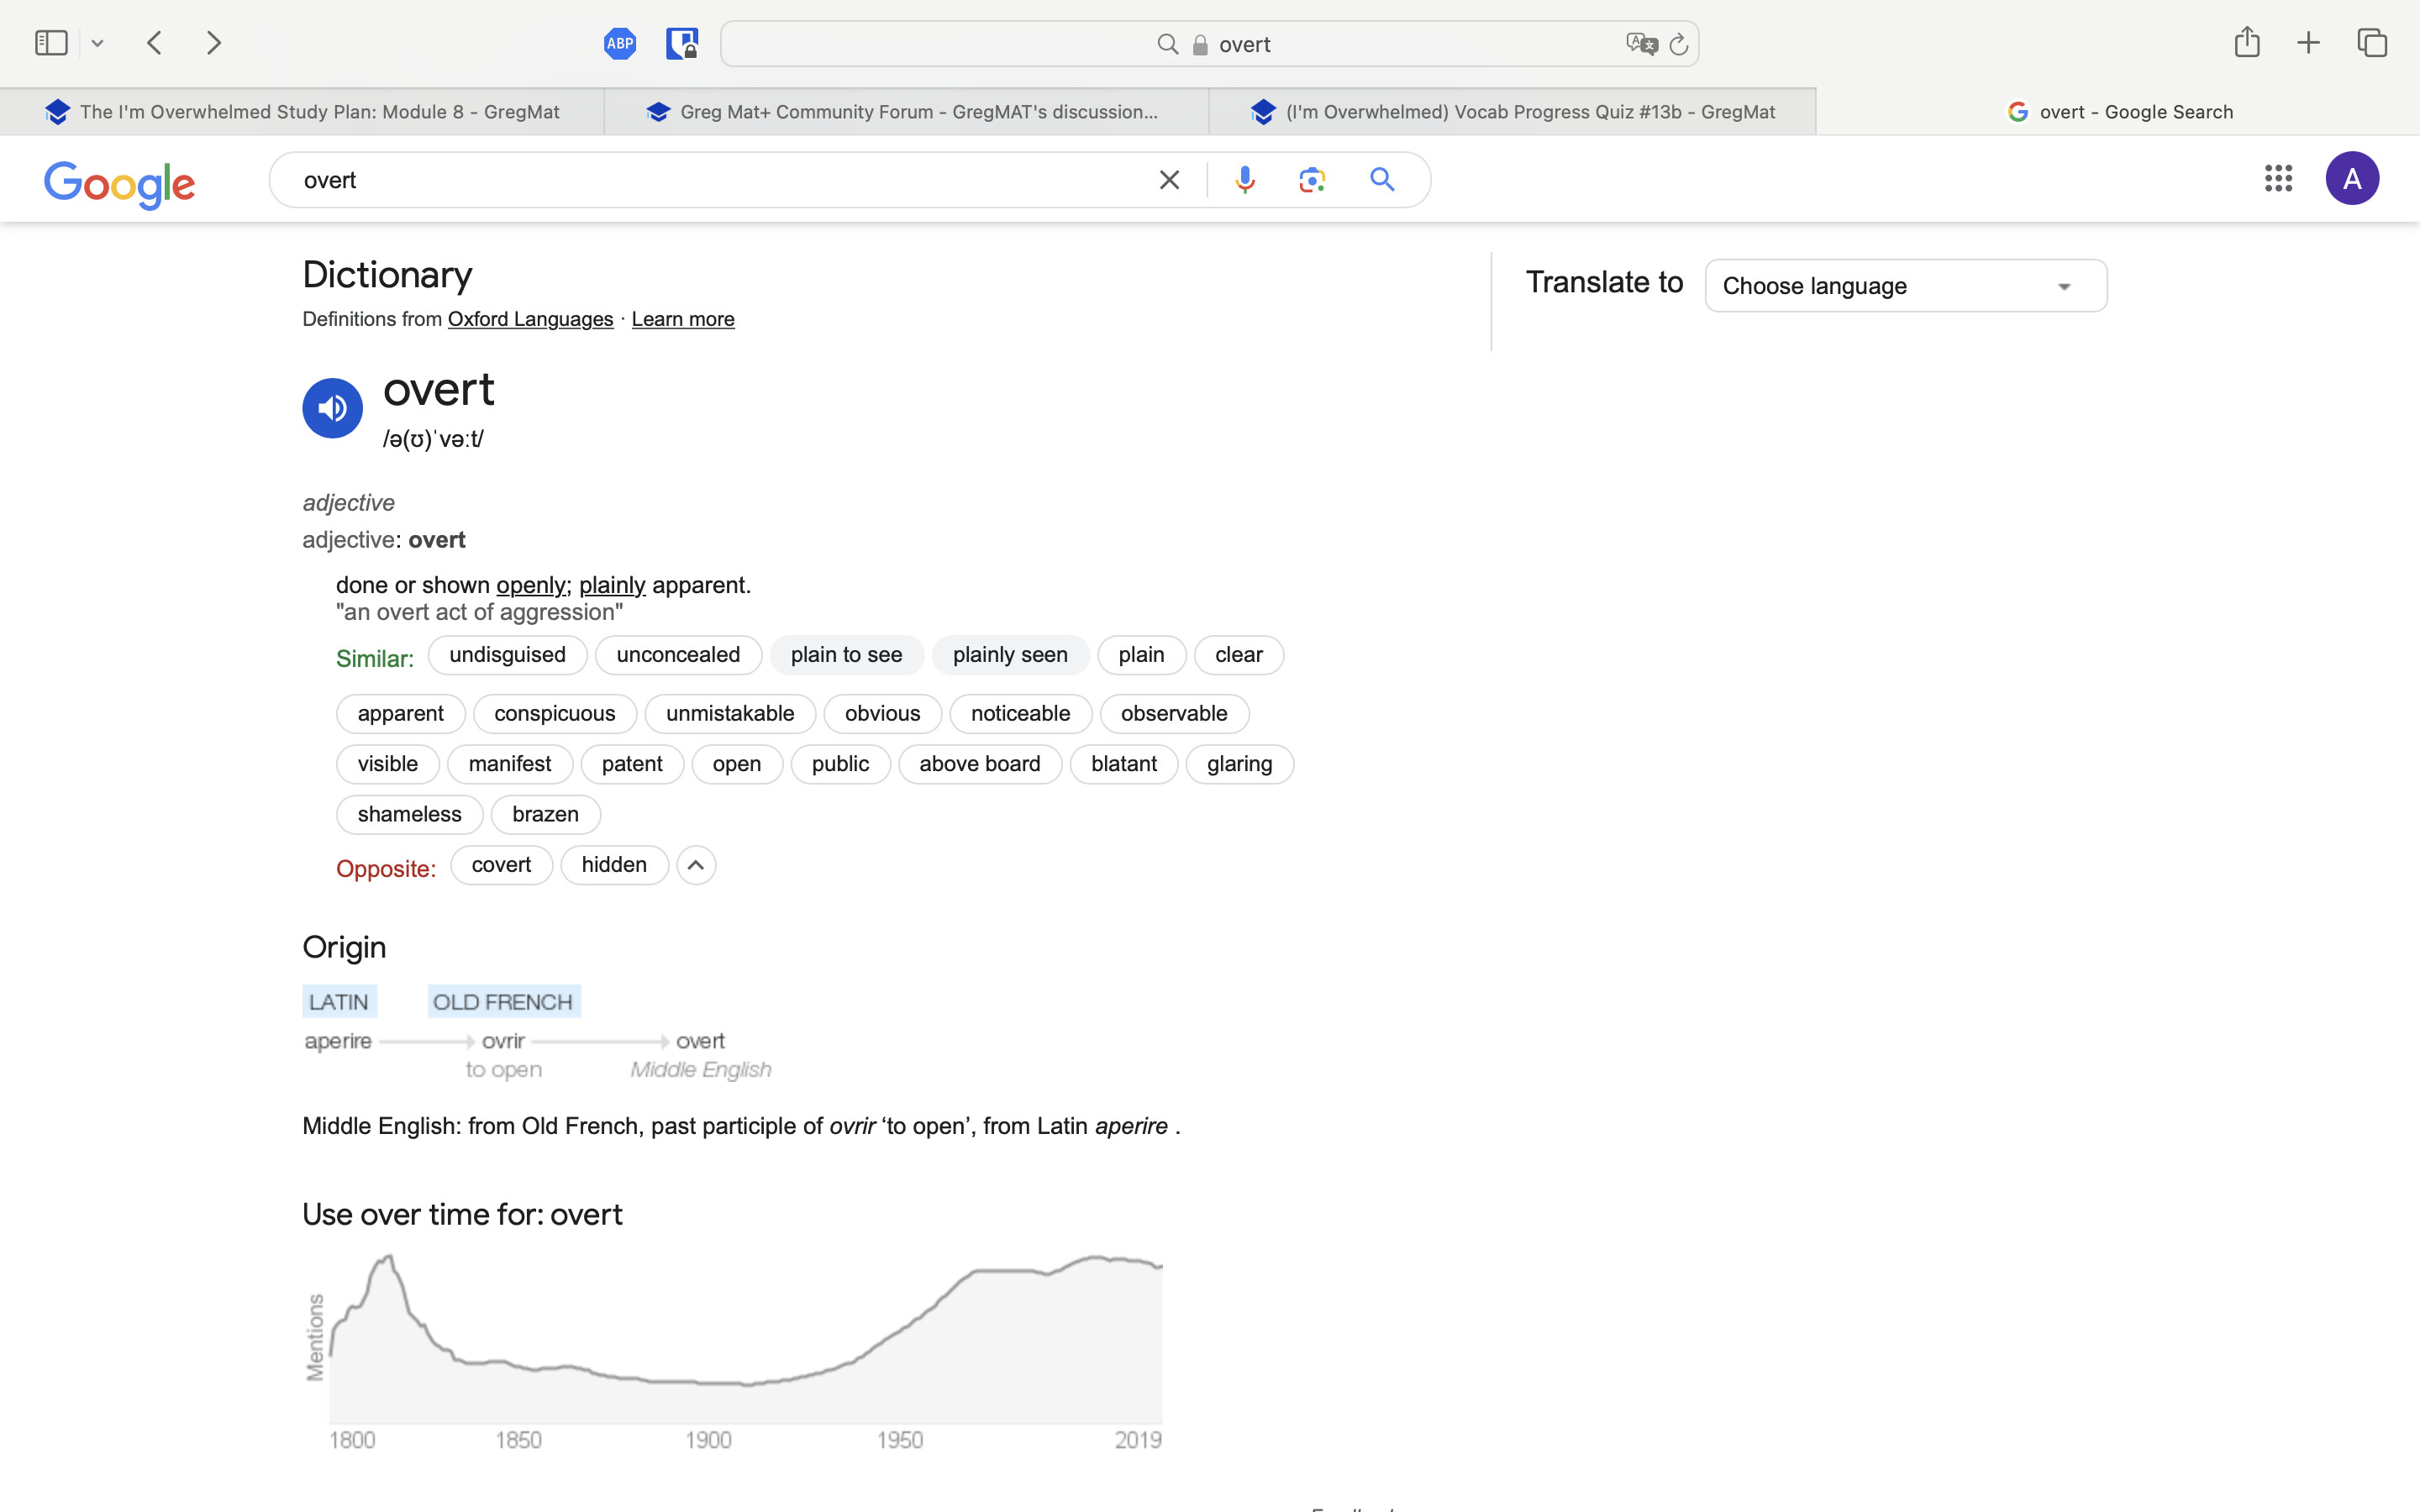Click the Safari share icon
2420x1512 pixels.
pyautogui.click(x=2247, y=43)
